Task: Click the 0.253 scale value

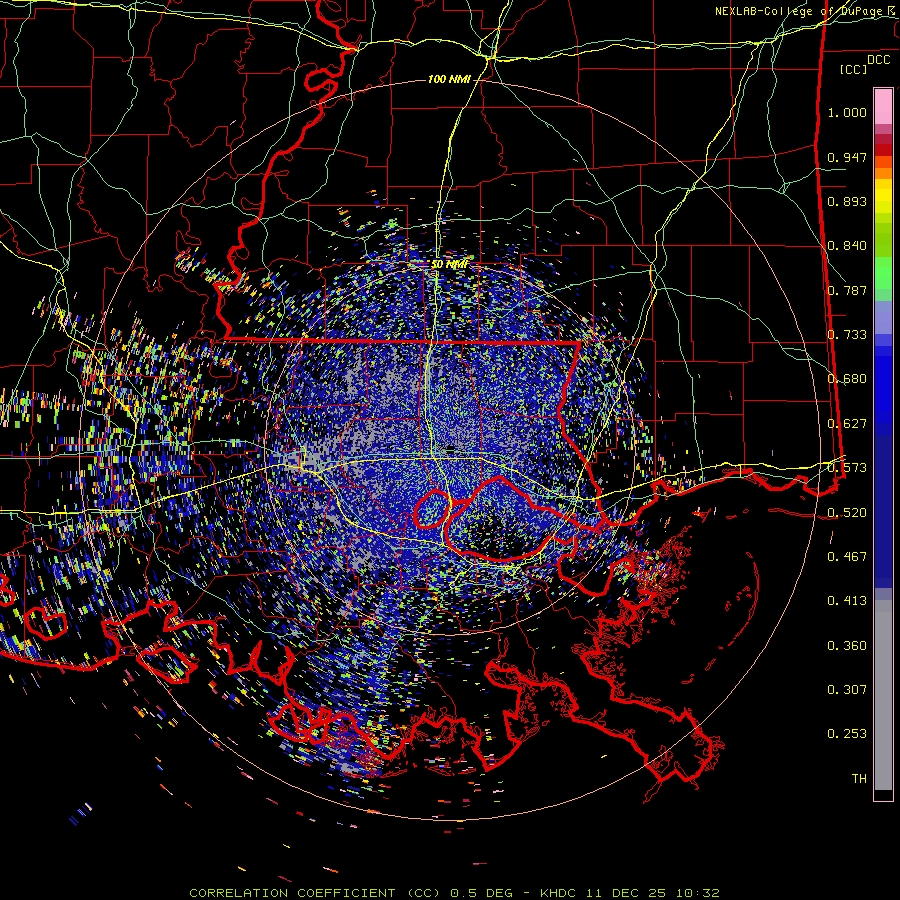Action: (x=847, y=734)
